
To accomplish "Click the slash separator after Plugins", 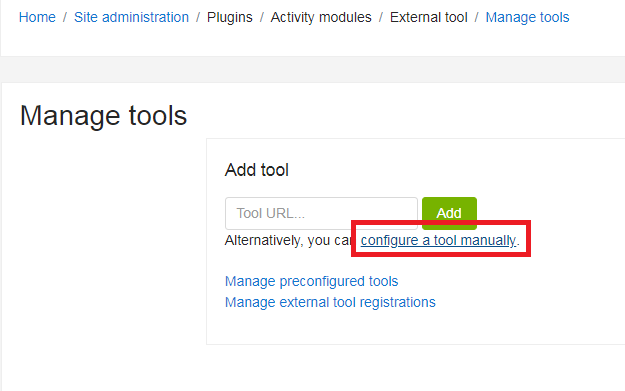I will [x=261, y=17].
